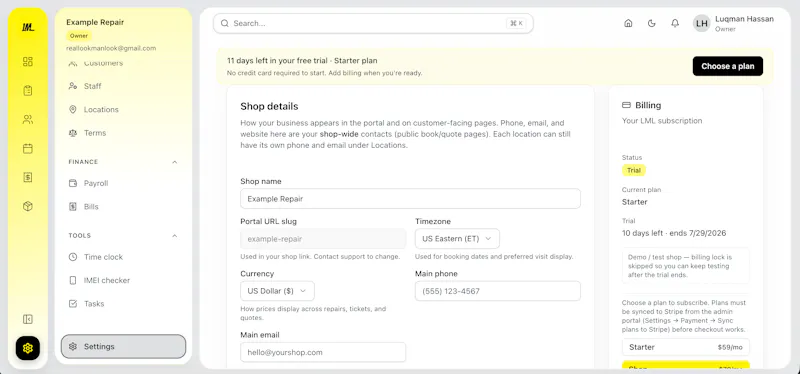Open the people icon in left rail
This screenshot has width=800, height=374.
(x=28, y=120)
